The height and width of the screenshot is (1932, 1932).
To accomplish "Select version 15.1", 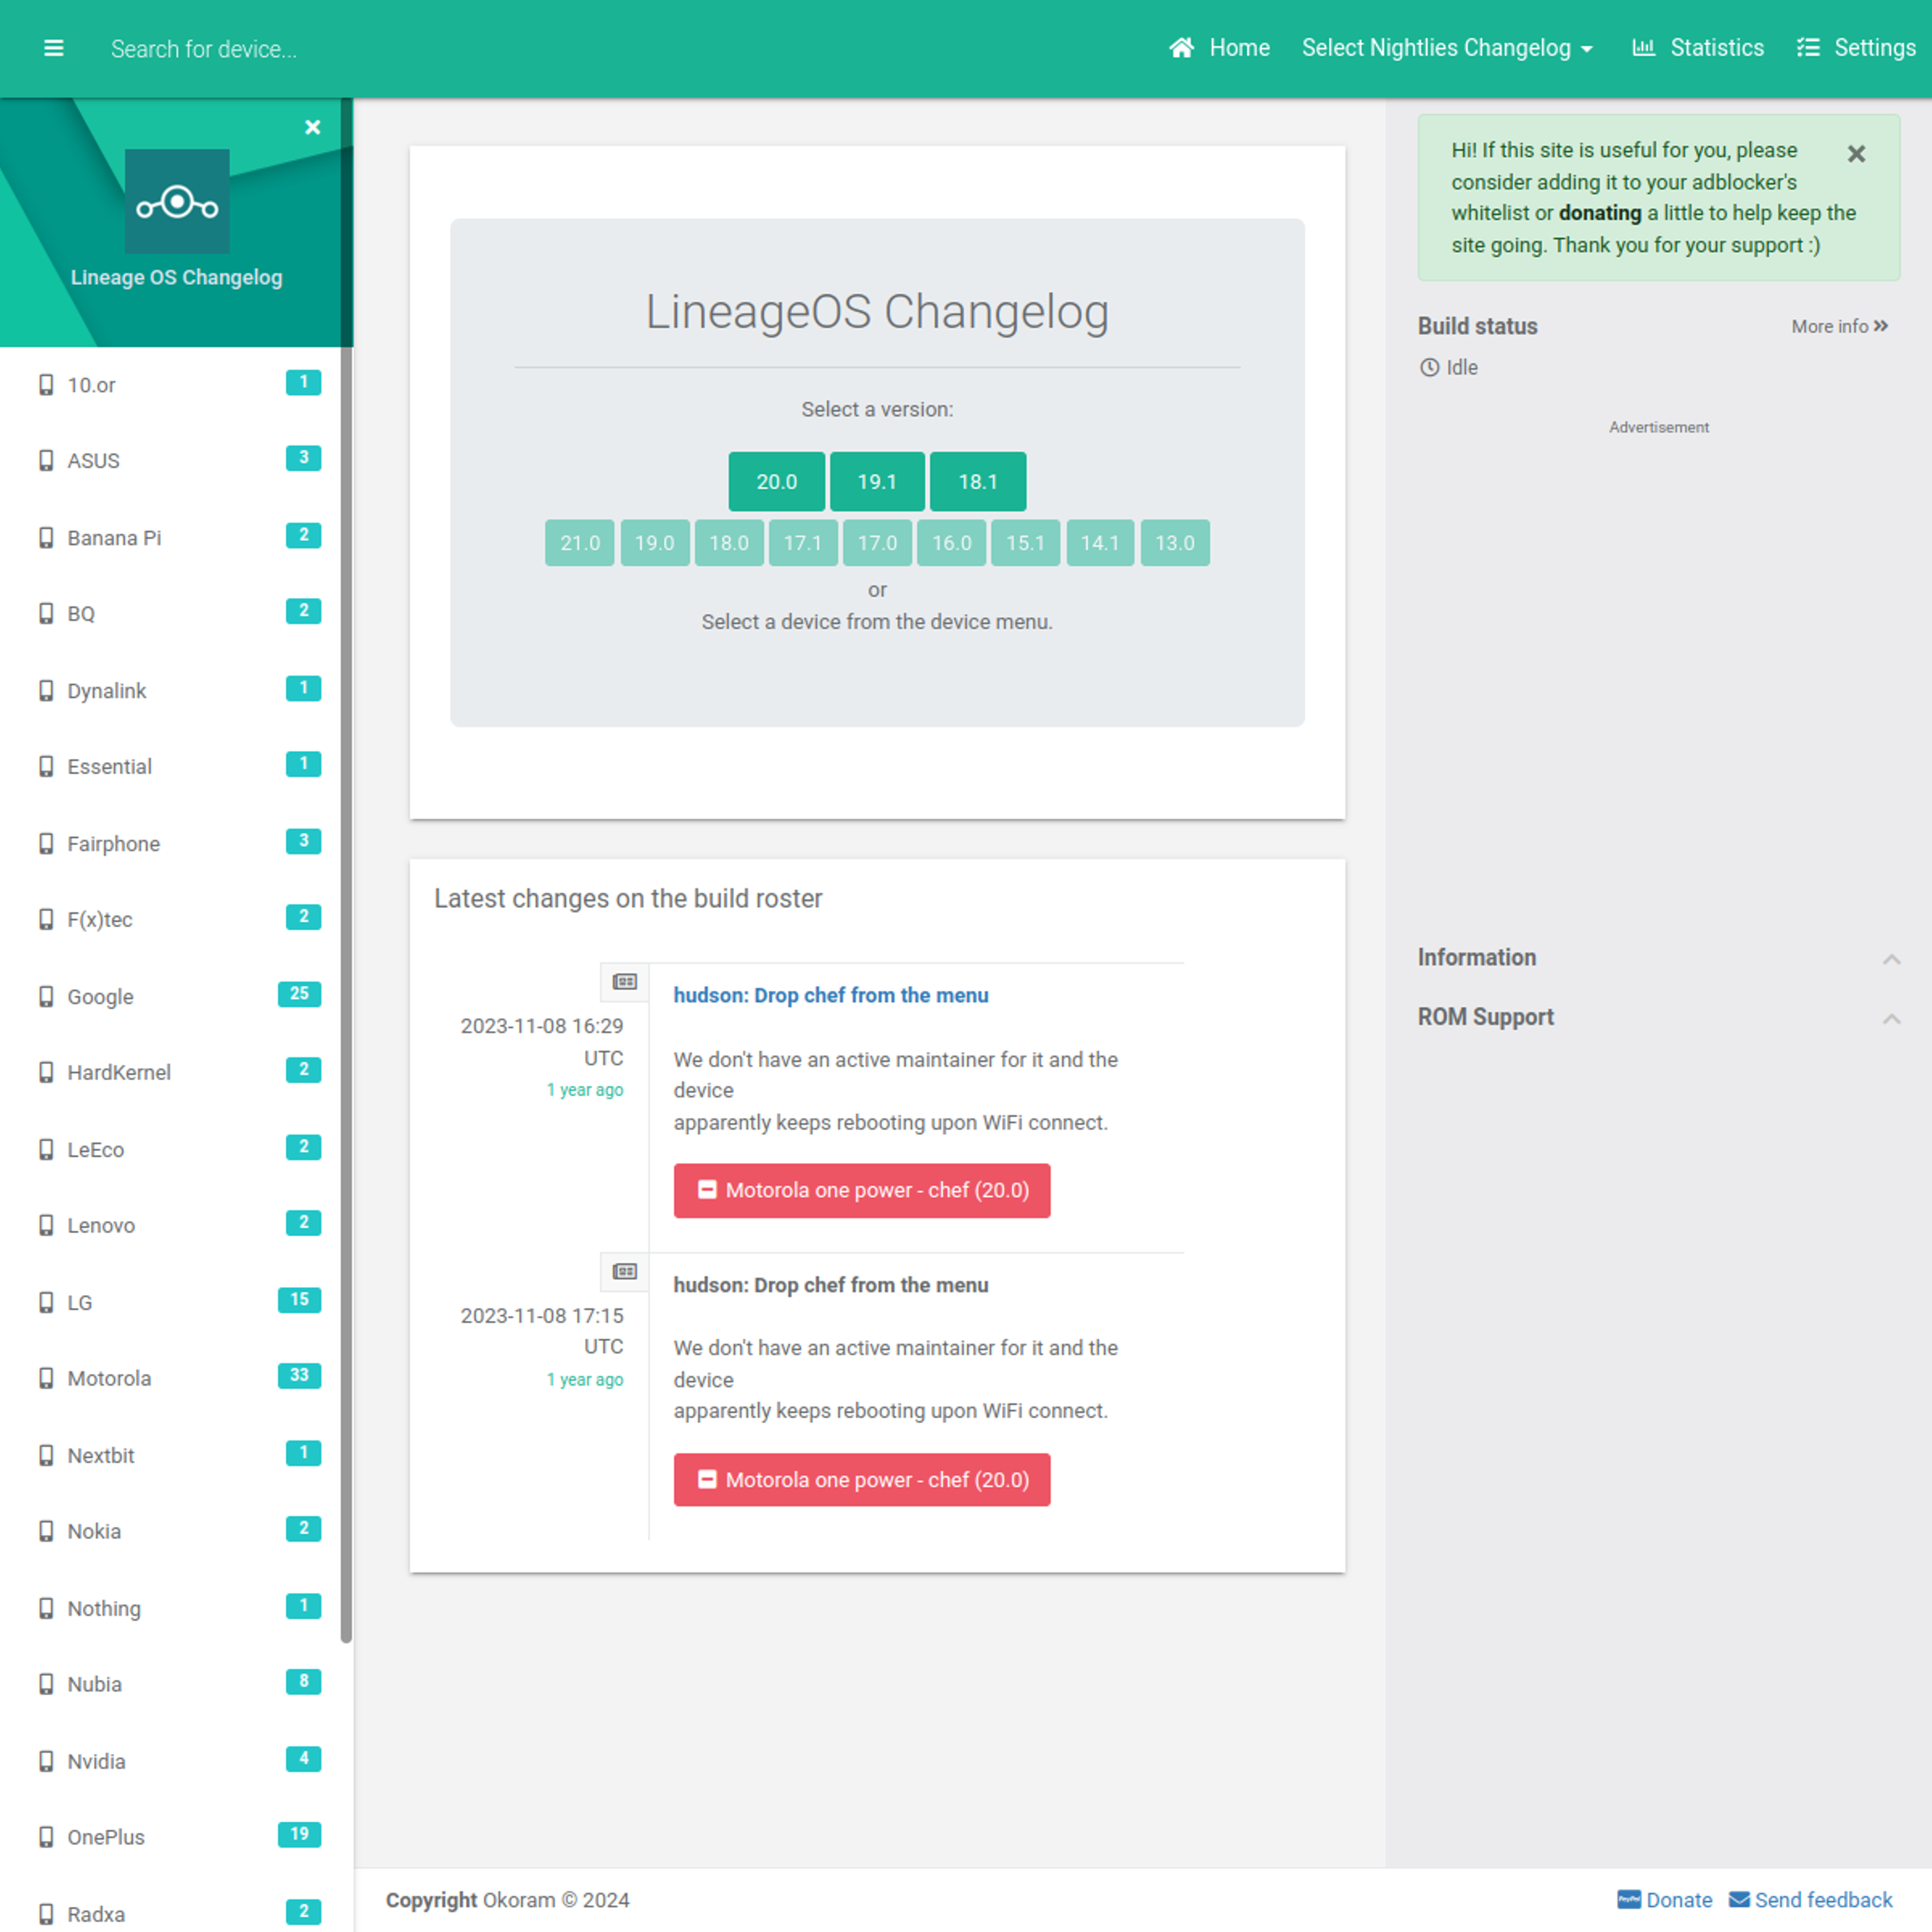I will click(1025, 543).
